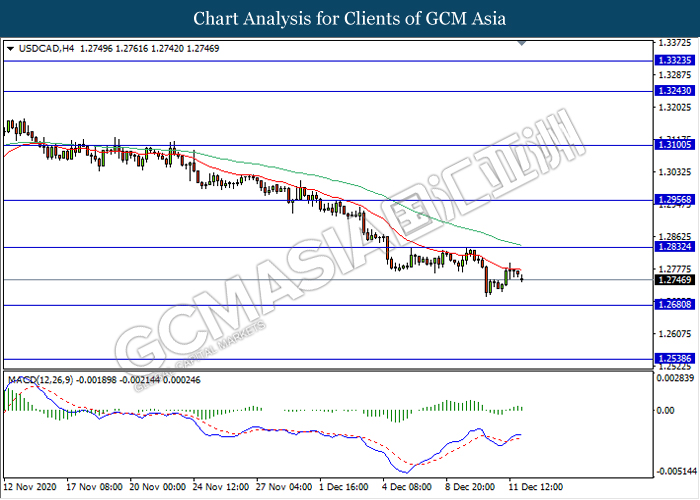Click the 11 Dec 12:00 time label

536,487
